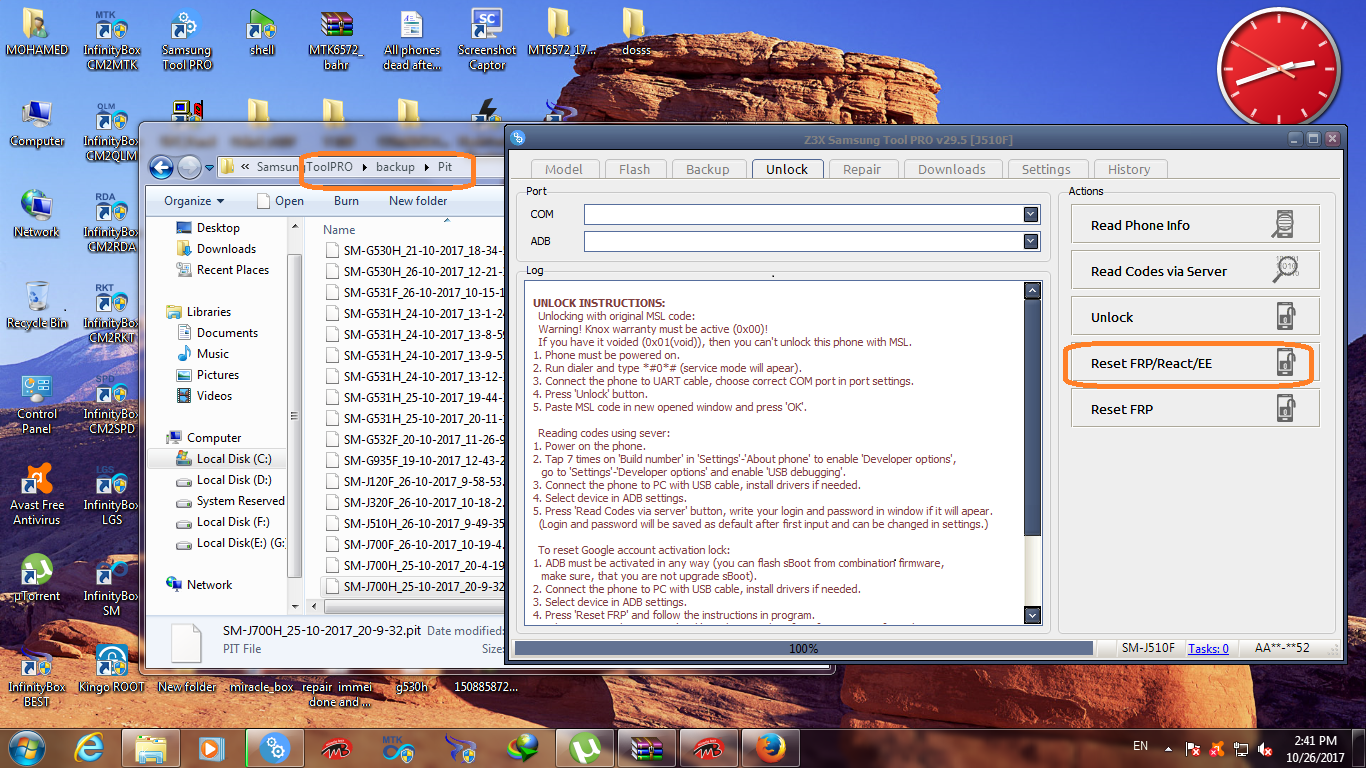Switch to the Backup tab
Screen dimensions: 1366x768
coord(708,169)
